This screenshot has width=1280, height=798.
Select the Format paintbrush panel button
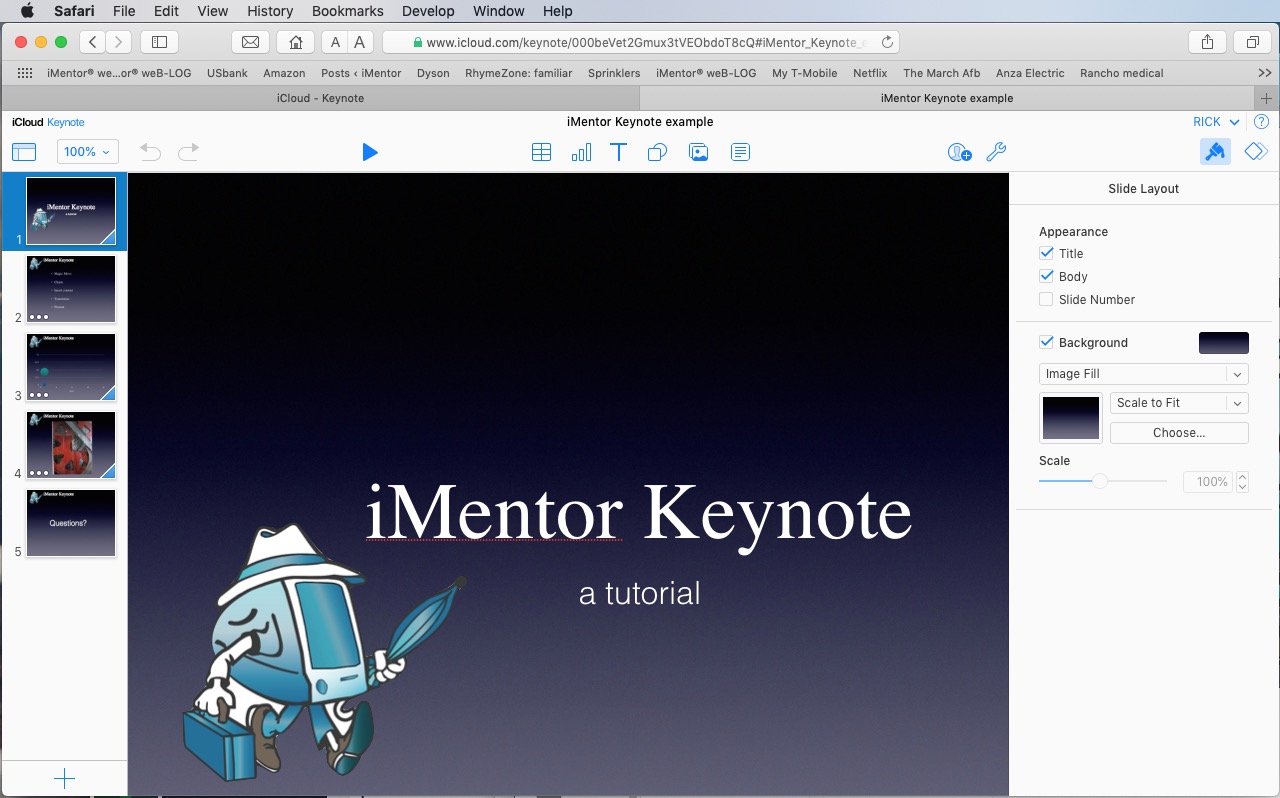pos(1215,152)
